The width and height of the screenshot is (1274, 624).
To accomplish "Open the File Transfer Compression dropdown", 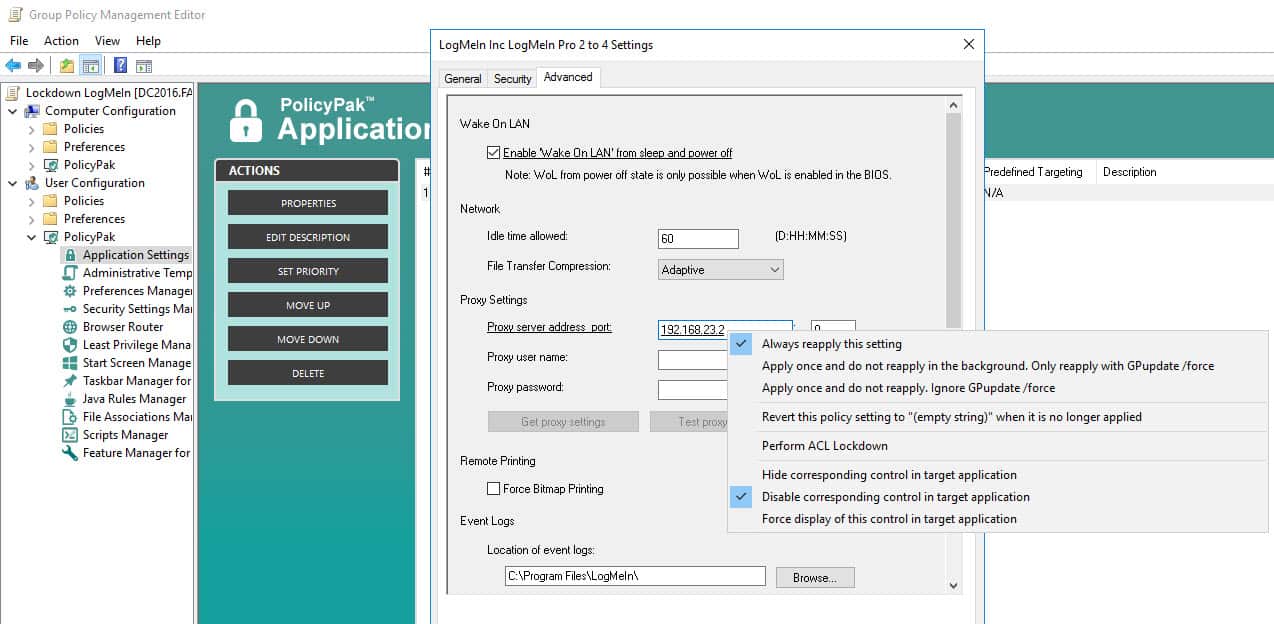I will click(x=721, y=269).
